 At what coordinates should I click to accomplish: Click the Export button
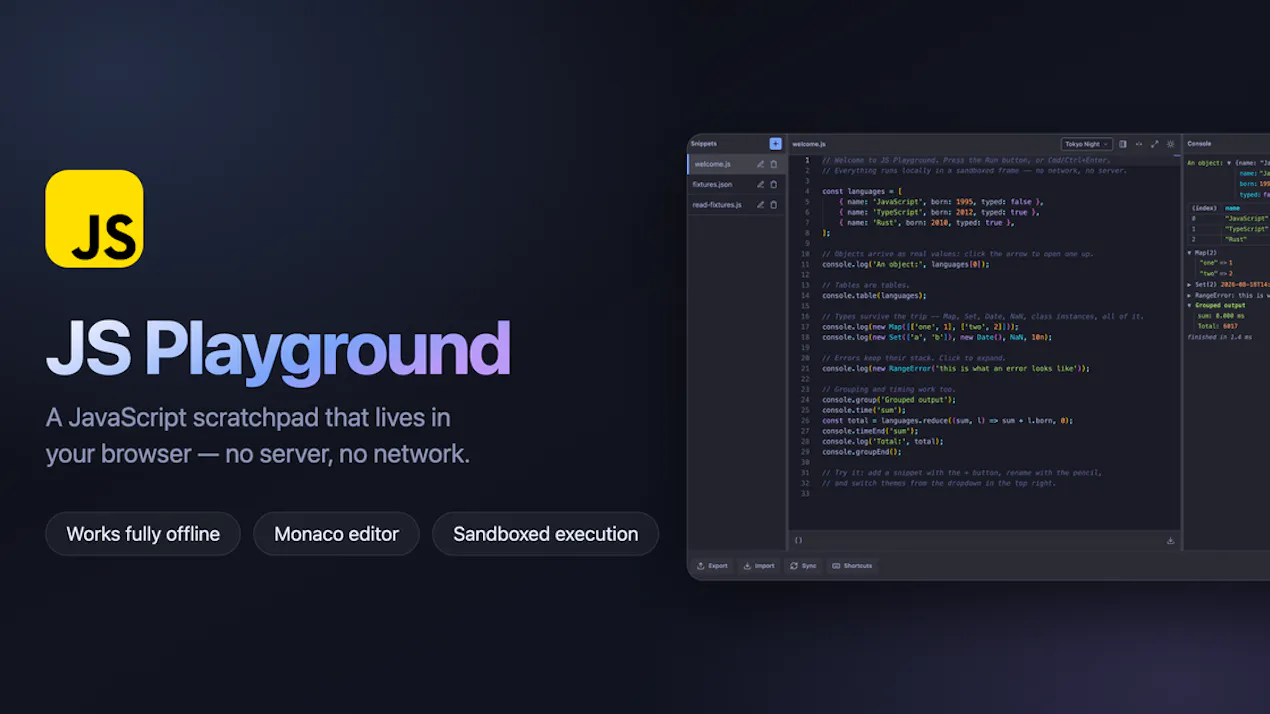[x=712, y=566]
